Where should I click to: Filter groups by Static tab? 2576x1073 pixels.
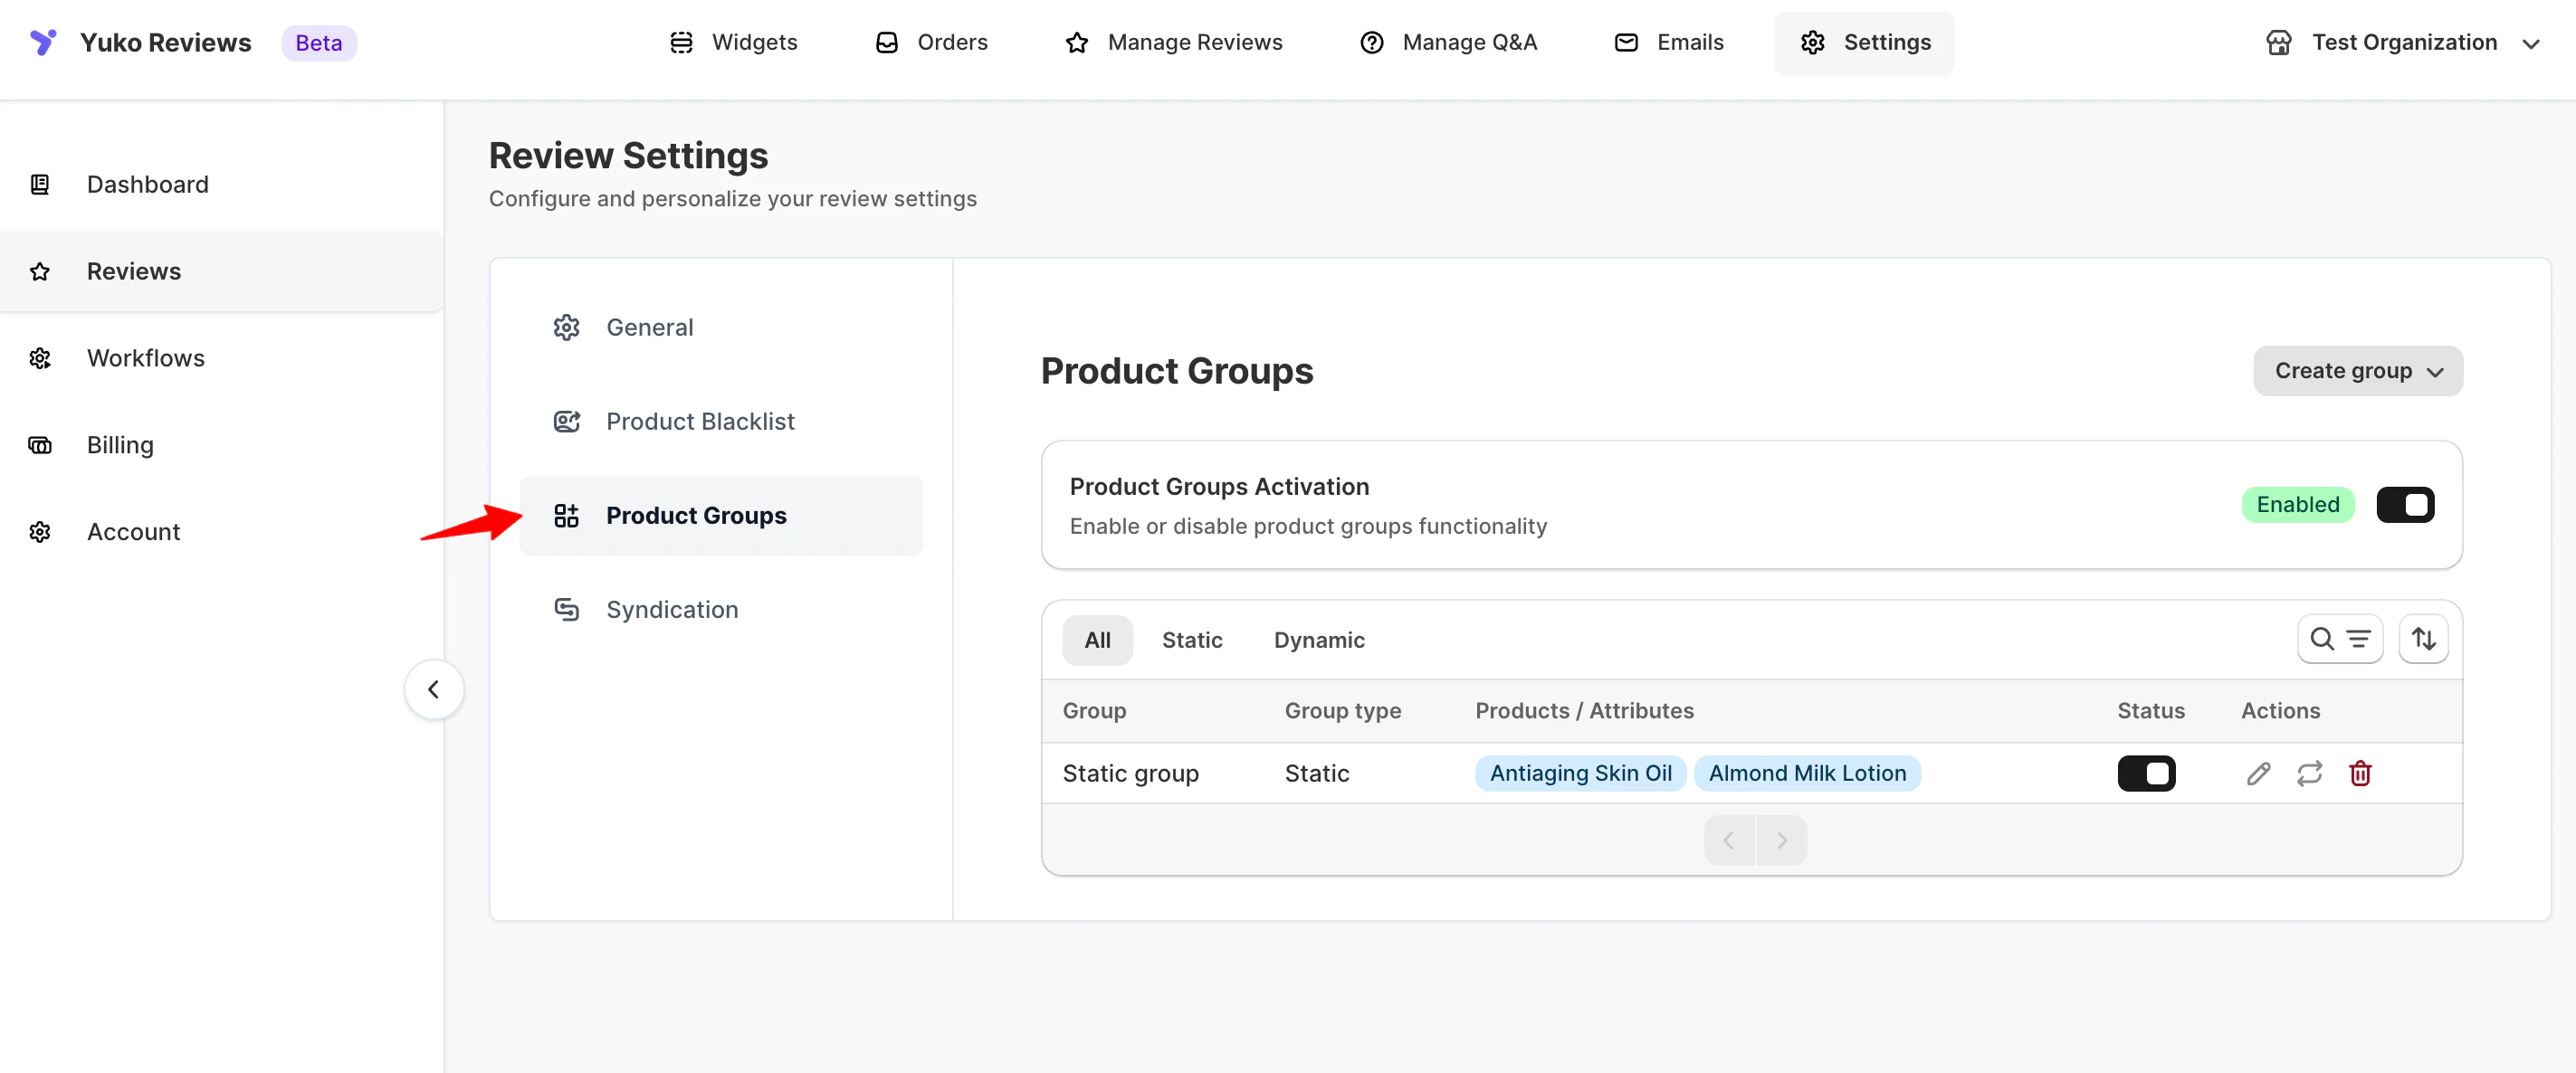tap(1192, 640)
